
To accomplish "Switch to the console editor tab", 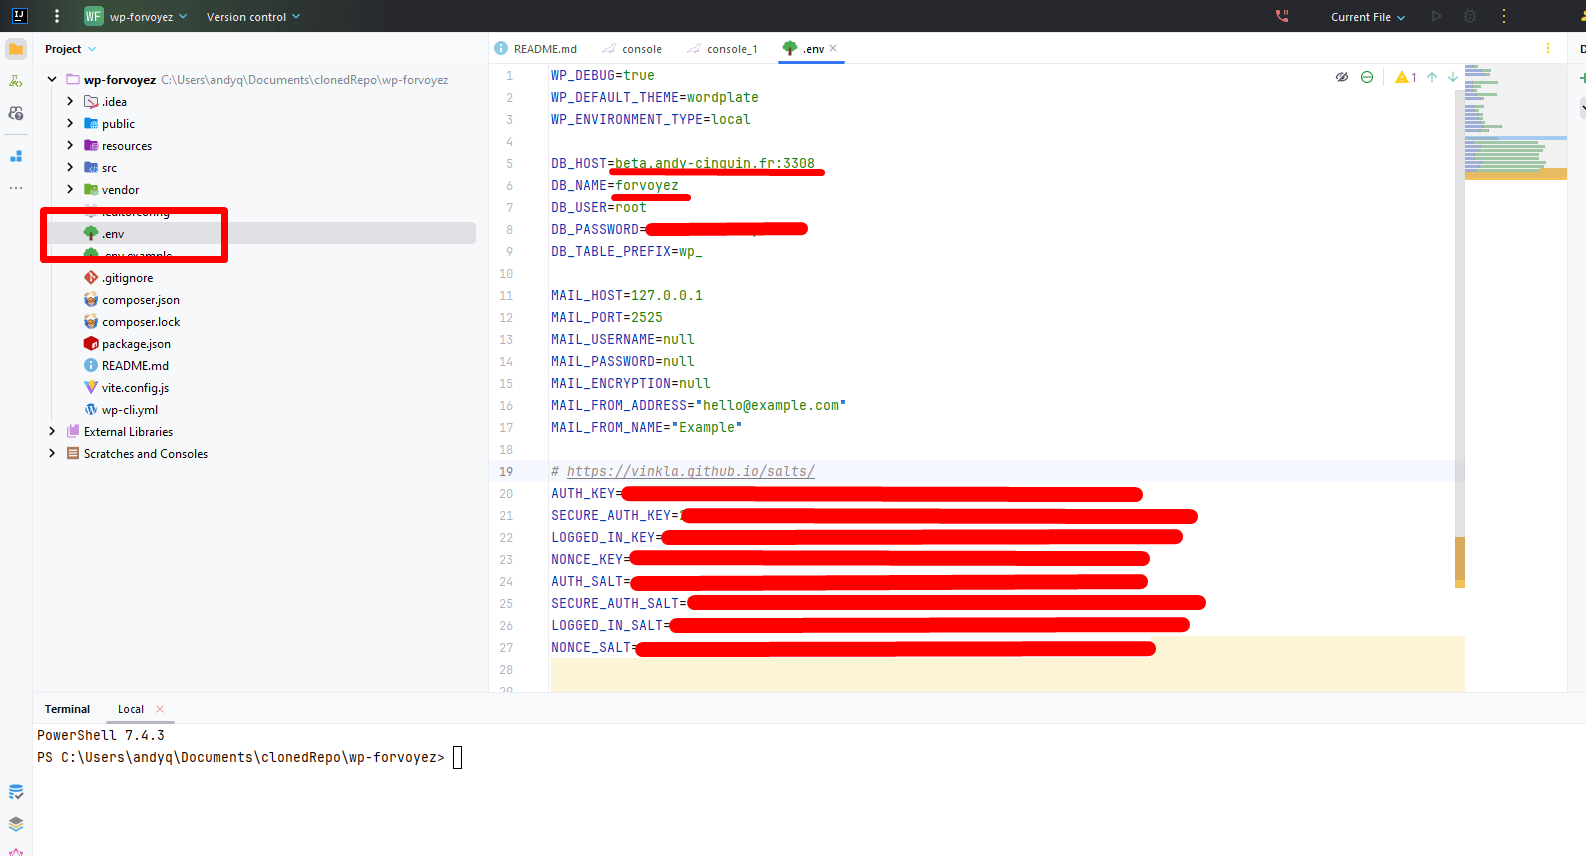I will point(632,48).
